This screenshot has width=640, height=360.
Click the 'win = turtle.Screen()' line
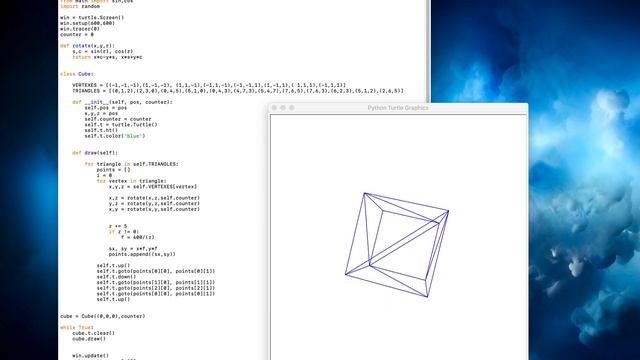92,18
